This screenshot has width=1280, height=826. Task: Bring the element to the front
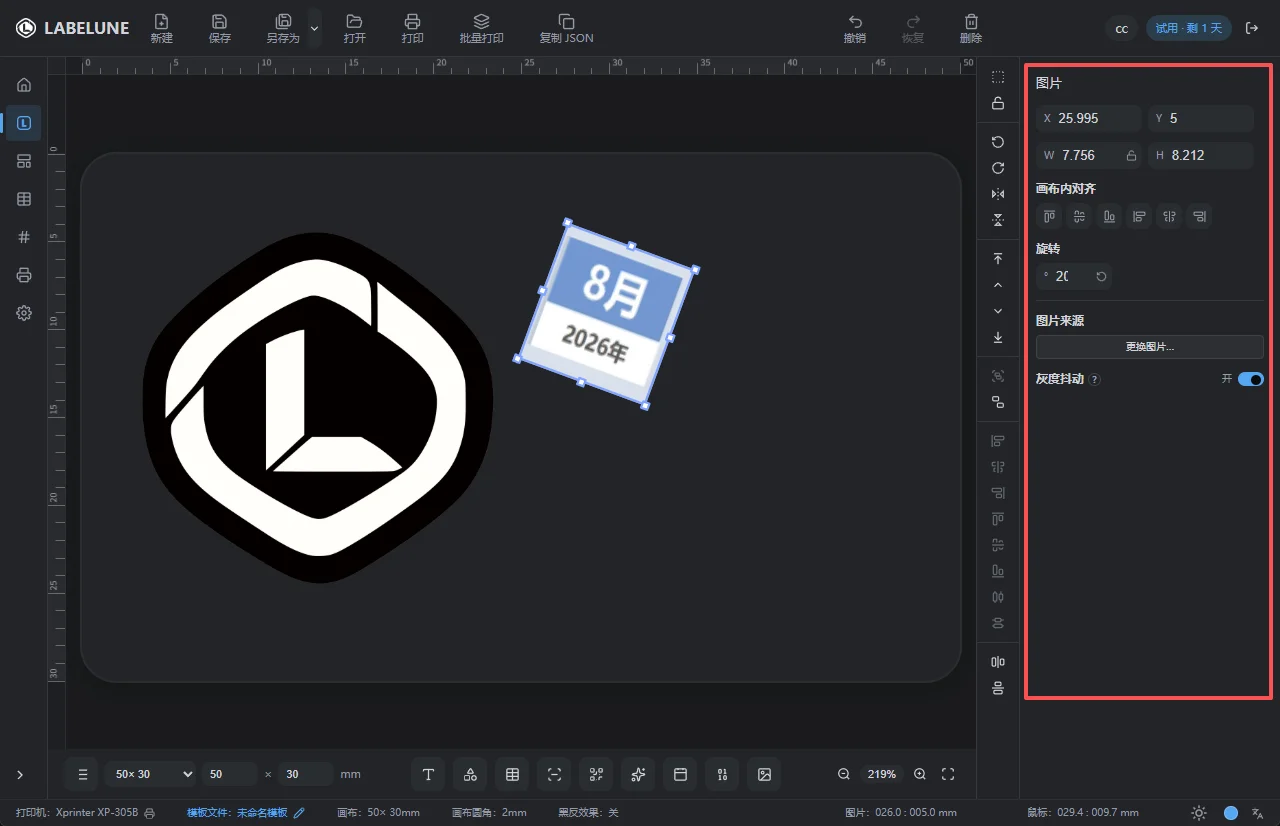coord(998,259)
